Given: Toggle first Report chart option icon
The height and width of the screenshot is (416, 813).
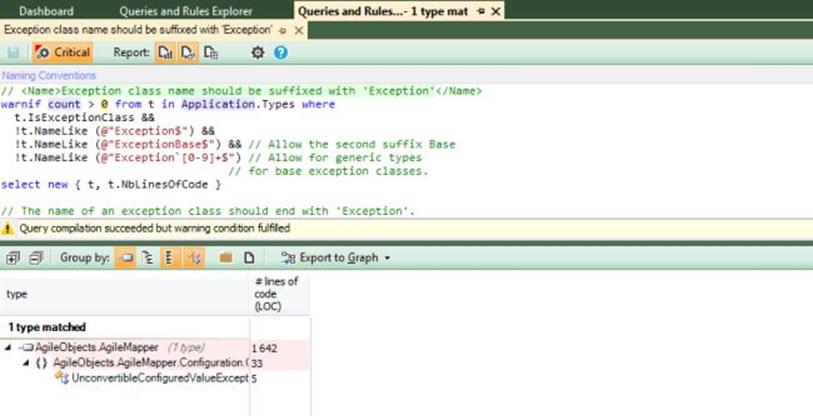Looking at the screenshot, I should pyautogui.click(x=165, y=52).
